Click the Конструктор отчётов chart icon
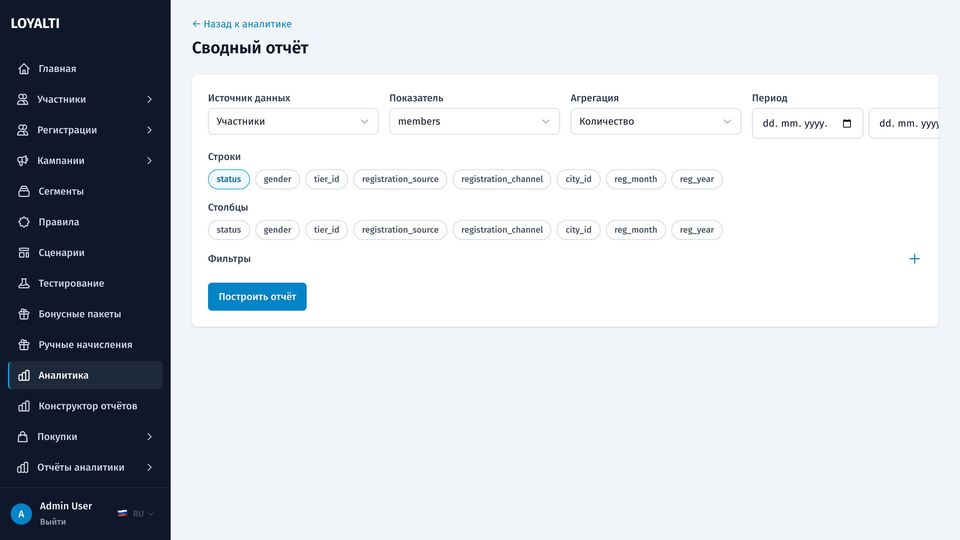The height and width of the screenshot is (540, 960). pos(24,406)
